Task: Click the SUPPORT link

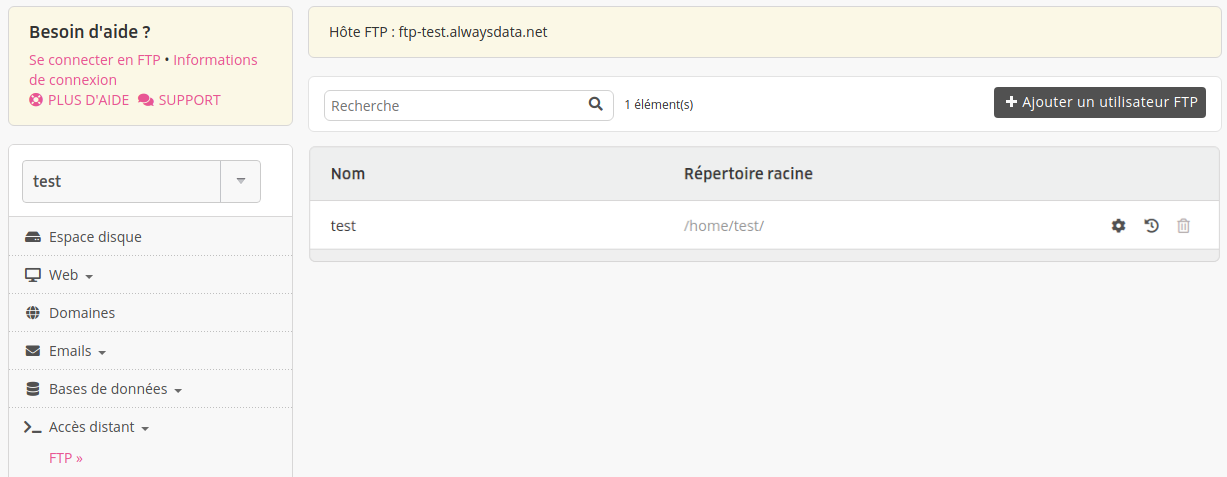Action: click(x=189, y=100)
